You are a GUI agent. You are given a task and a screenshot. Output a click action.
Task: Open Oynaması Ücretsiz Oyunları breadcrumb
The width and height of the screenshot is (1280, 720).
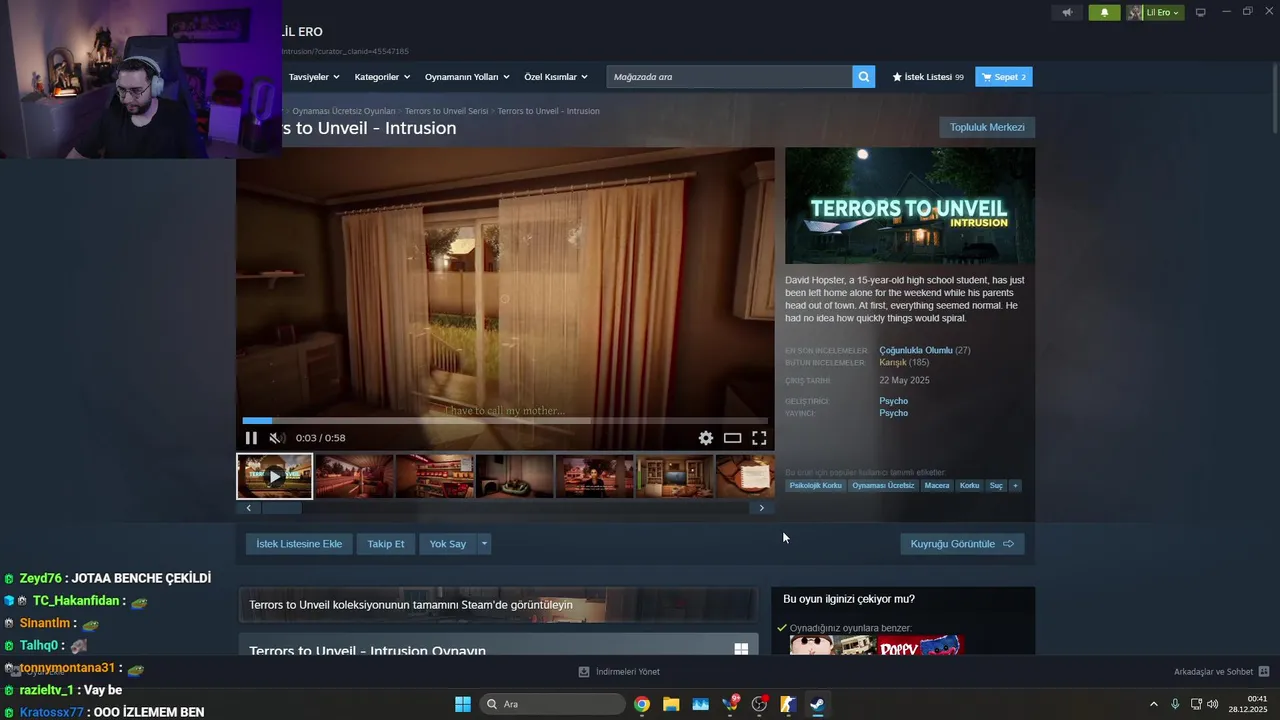coord(344,111)
